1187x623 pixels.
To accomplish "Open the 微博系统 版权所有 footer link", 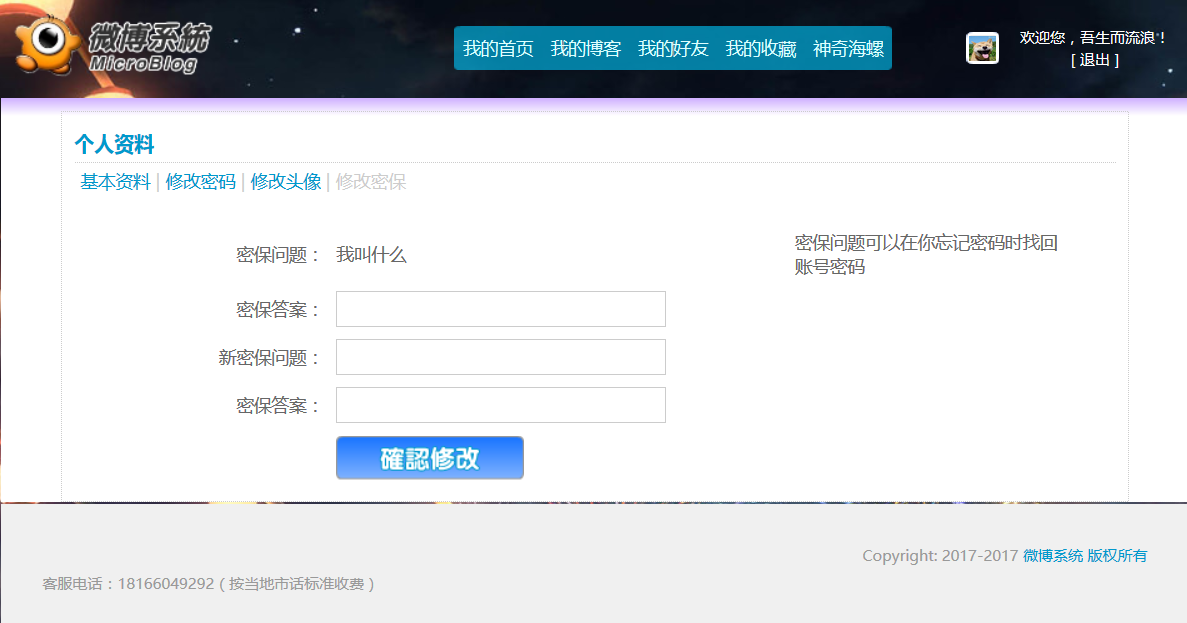I will (1085, 556).
